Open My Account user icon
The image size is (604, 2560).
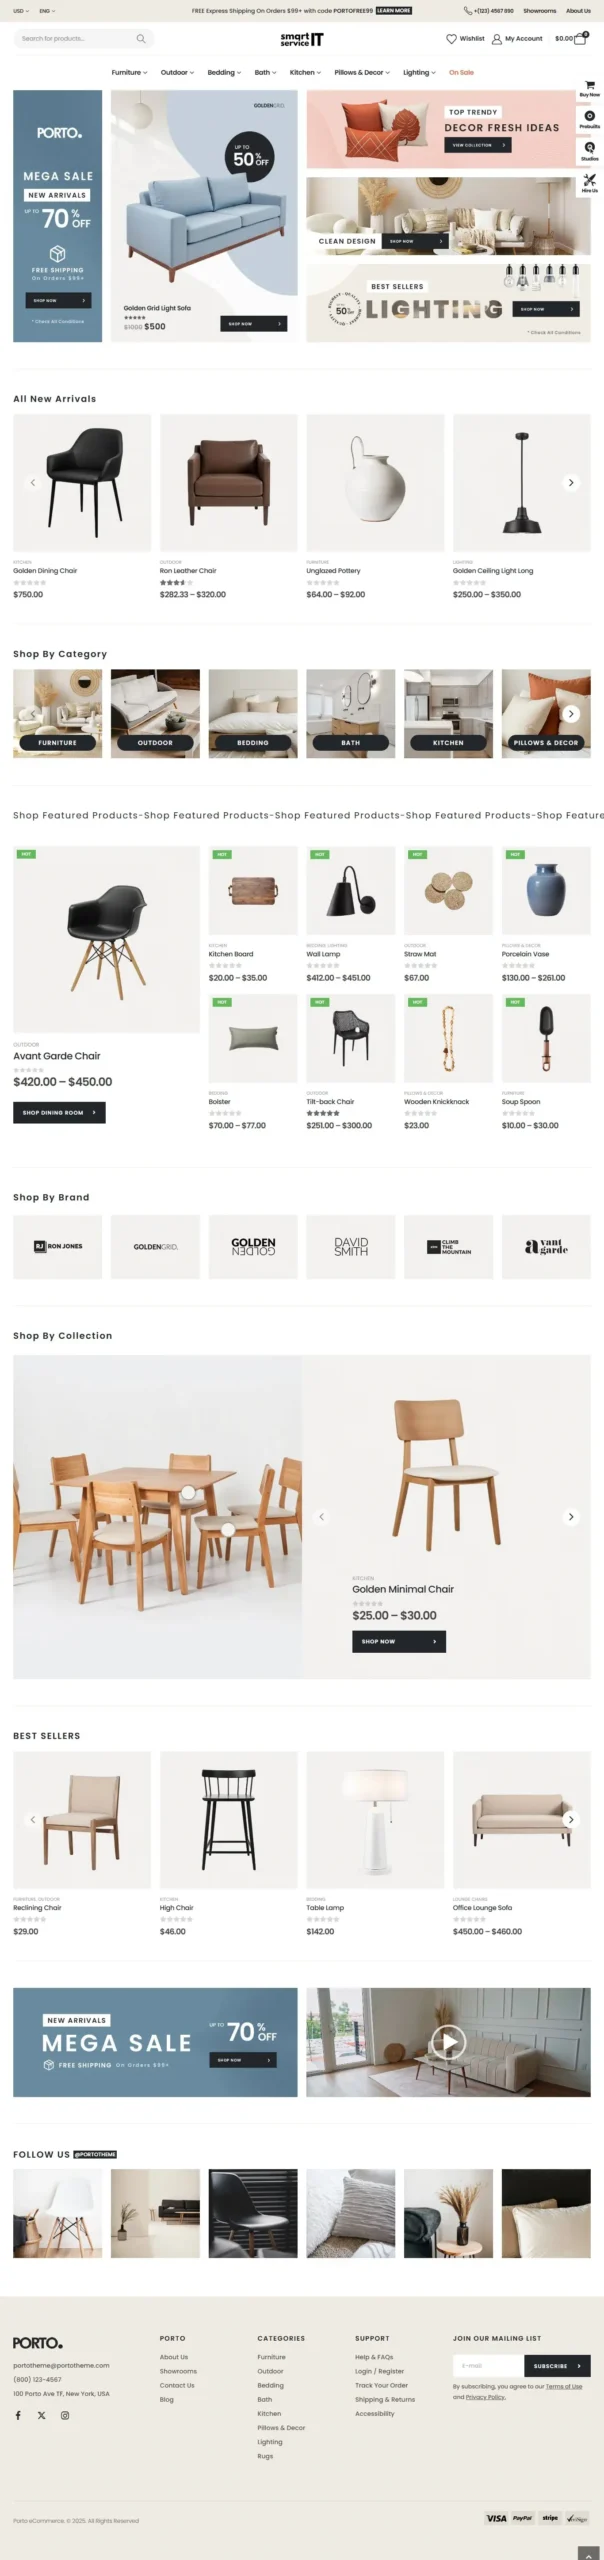tap(497, 39)
